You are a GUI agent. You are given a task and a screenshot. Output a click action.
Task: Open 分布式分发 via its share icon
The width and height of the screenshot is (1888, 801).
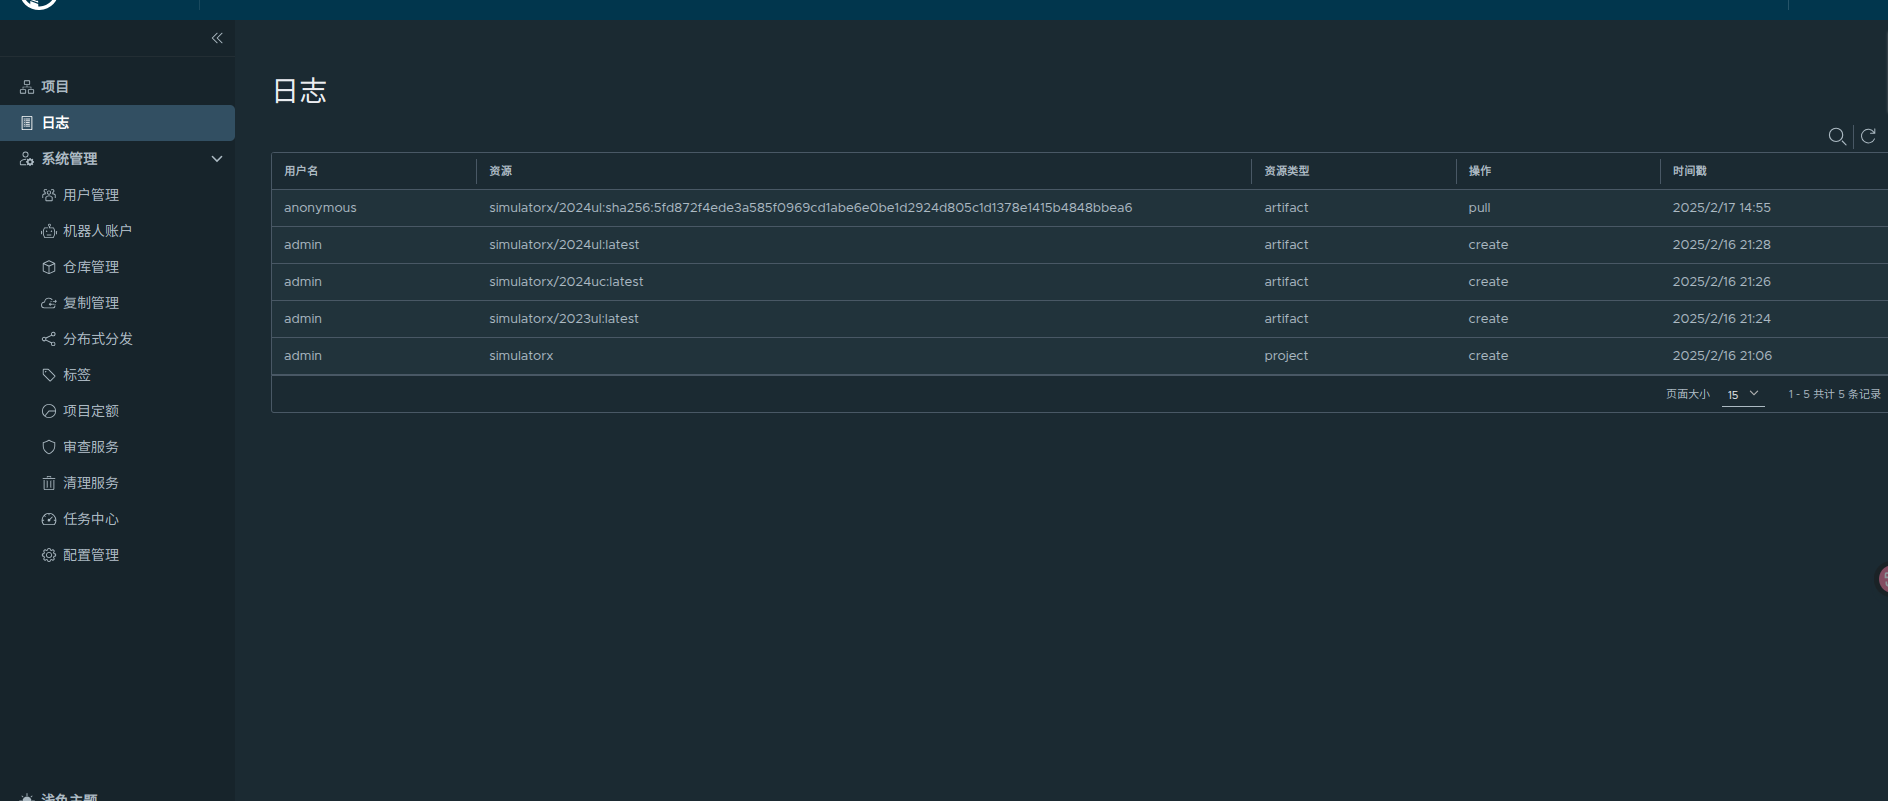(49, 339)
